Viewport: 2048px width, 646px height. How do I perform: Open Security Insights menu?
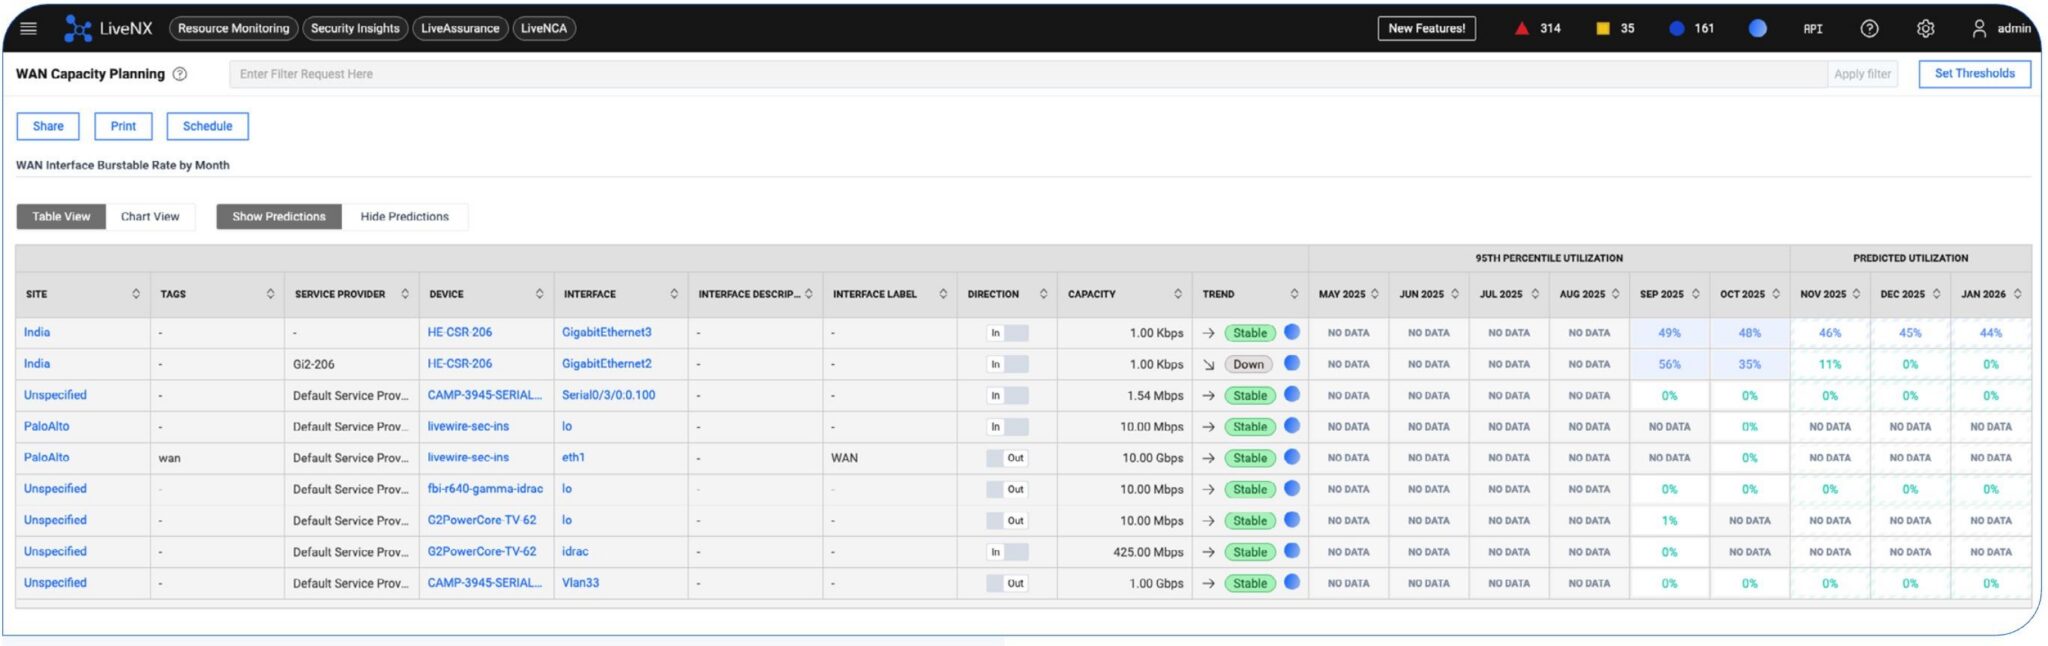[355, 28]
